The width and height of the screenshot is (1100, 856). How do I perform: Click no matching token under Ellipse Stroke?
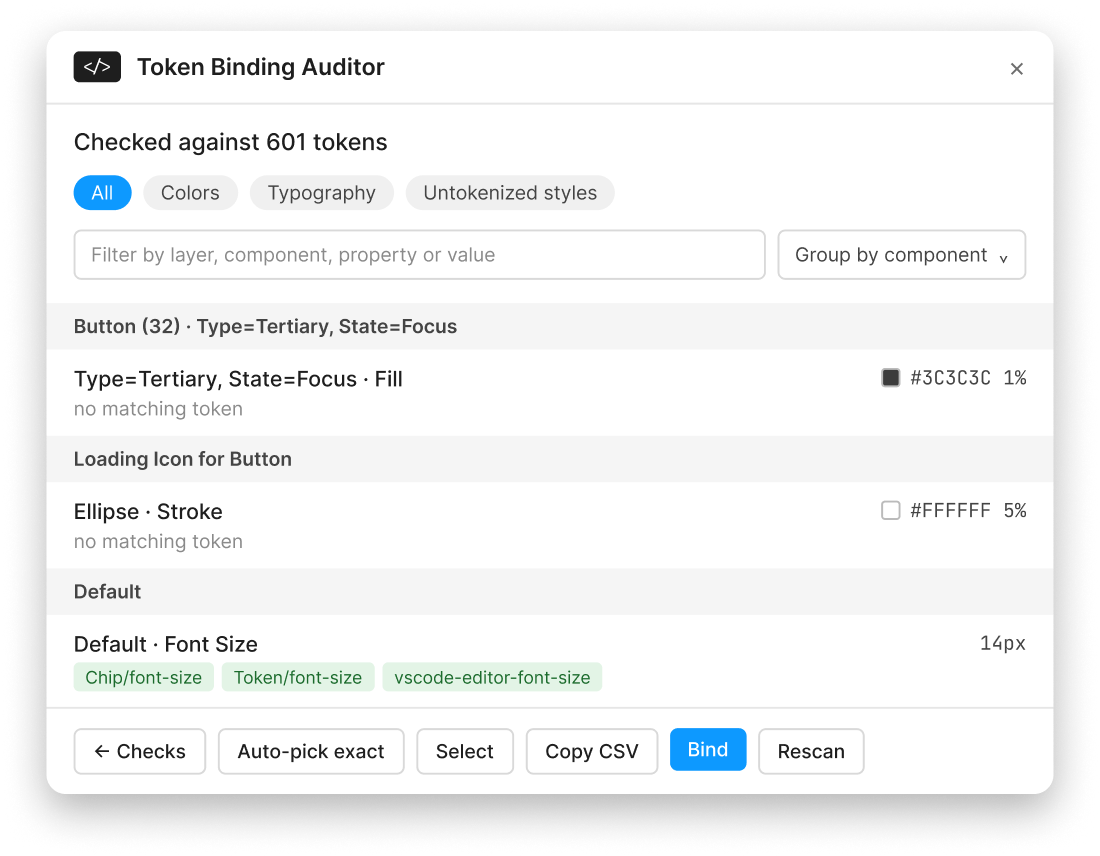point(159,541)
